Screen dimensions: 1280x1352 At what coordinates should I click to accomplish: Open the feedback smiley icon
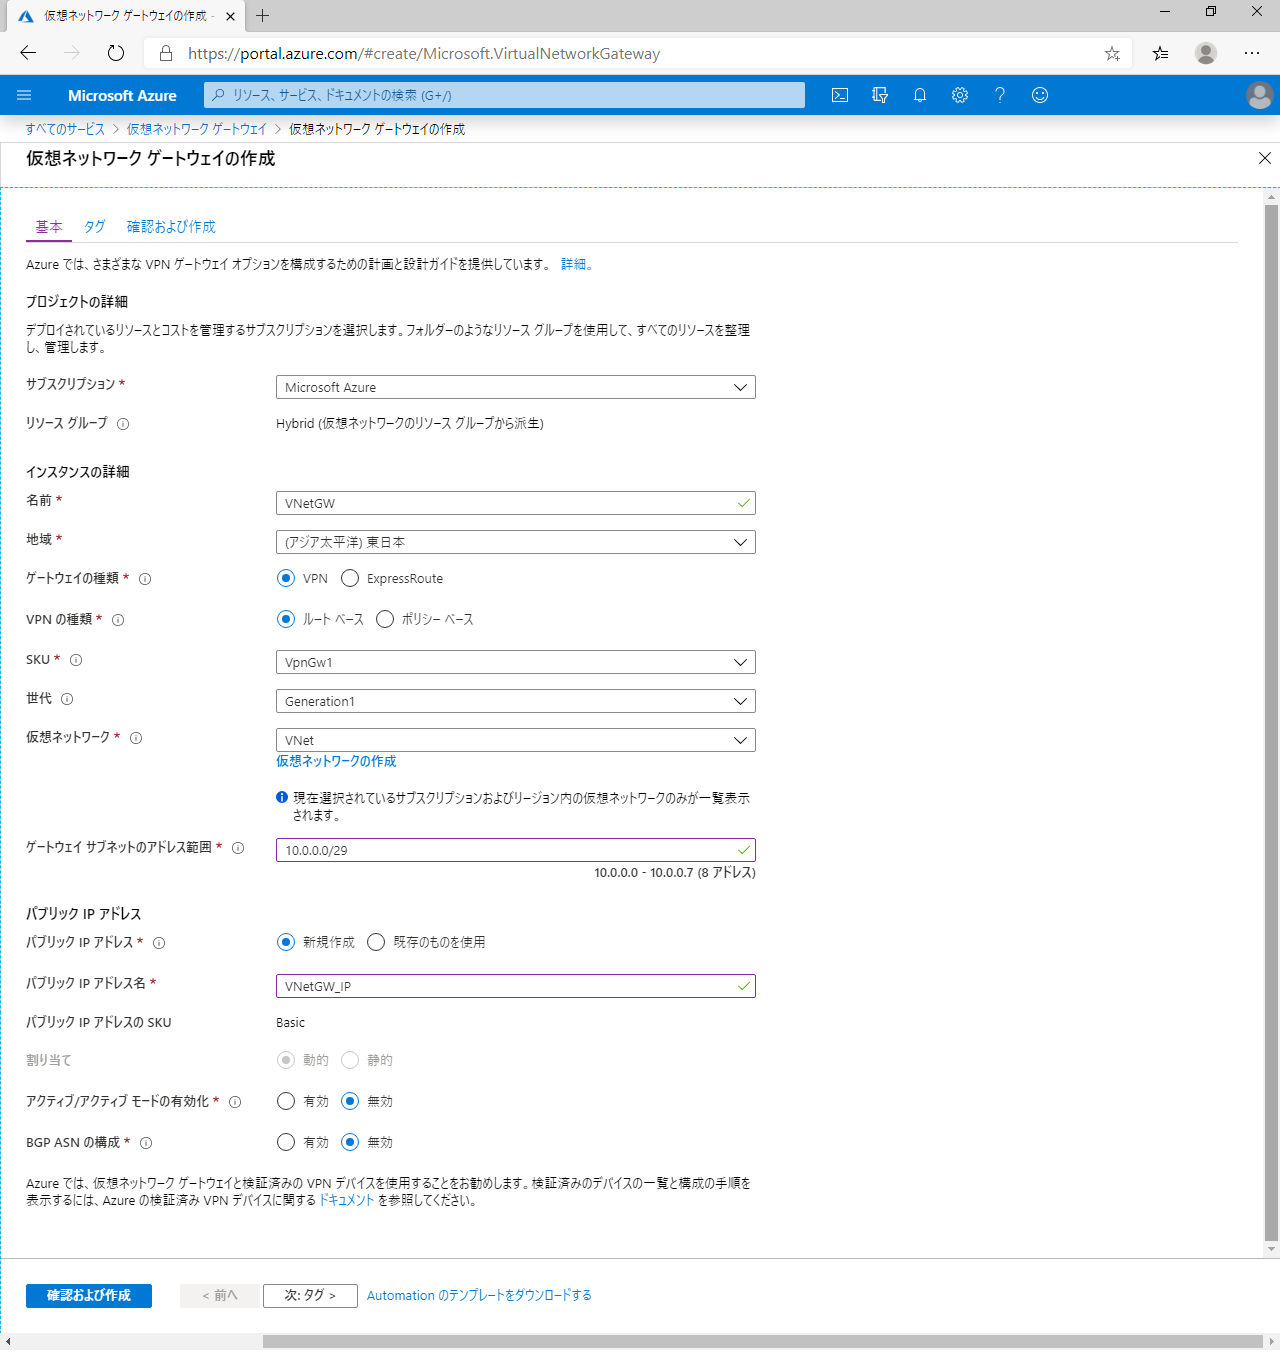coord(1040,95)
